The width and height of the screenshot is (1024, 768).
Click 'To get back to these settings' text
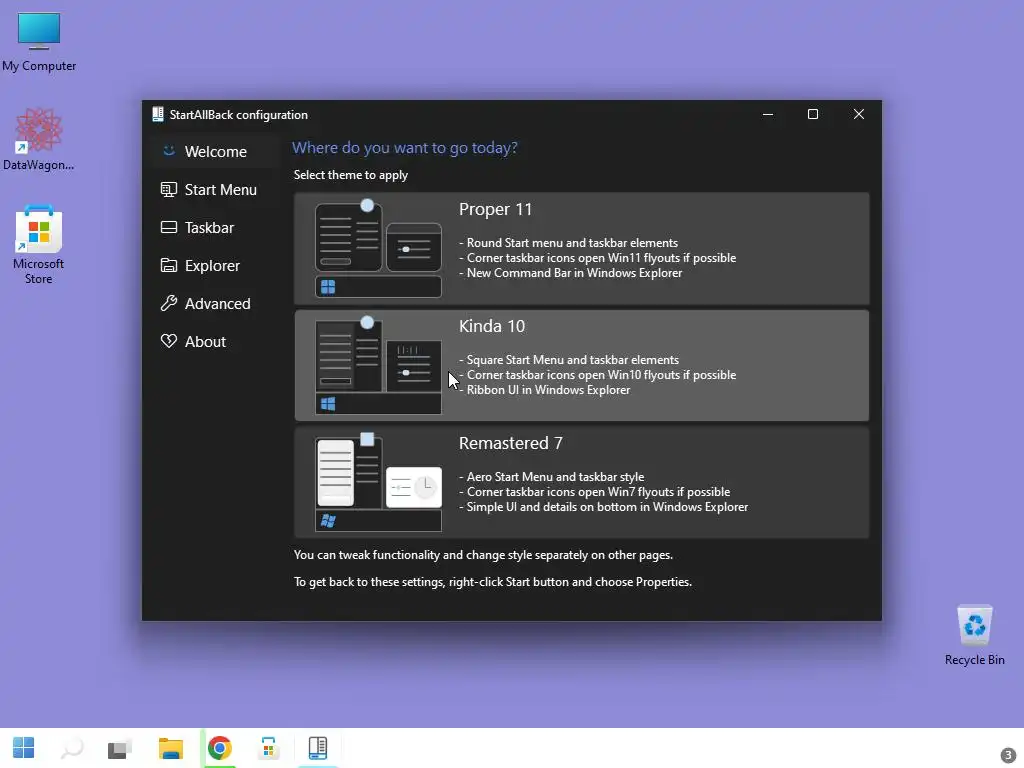492,582
